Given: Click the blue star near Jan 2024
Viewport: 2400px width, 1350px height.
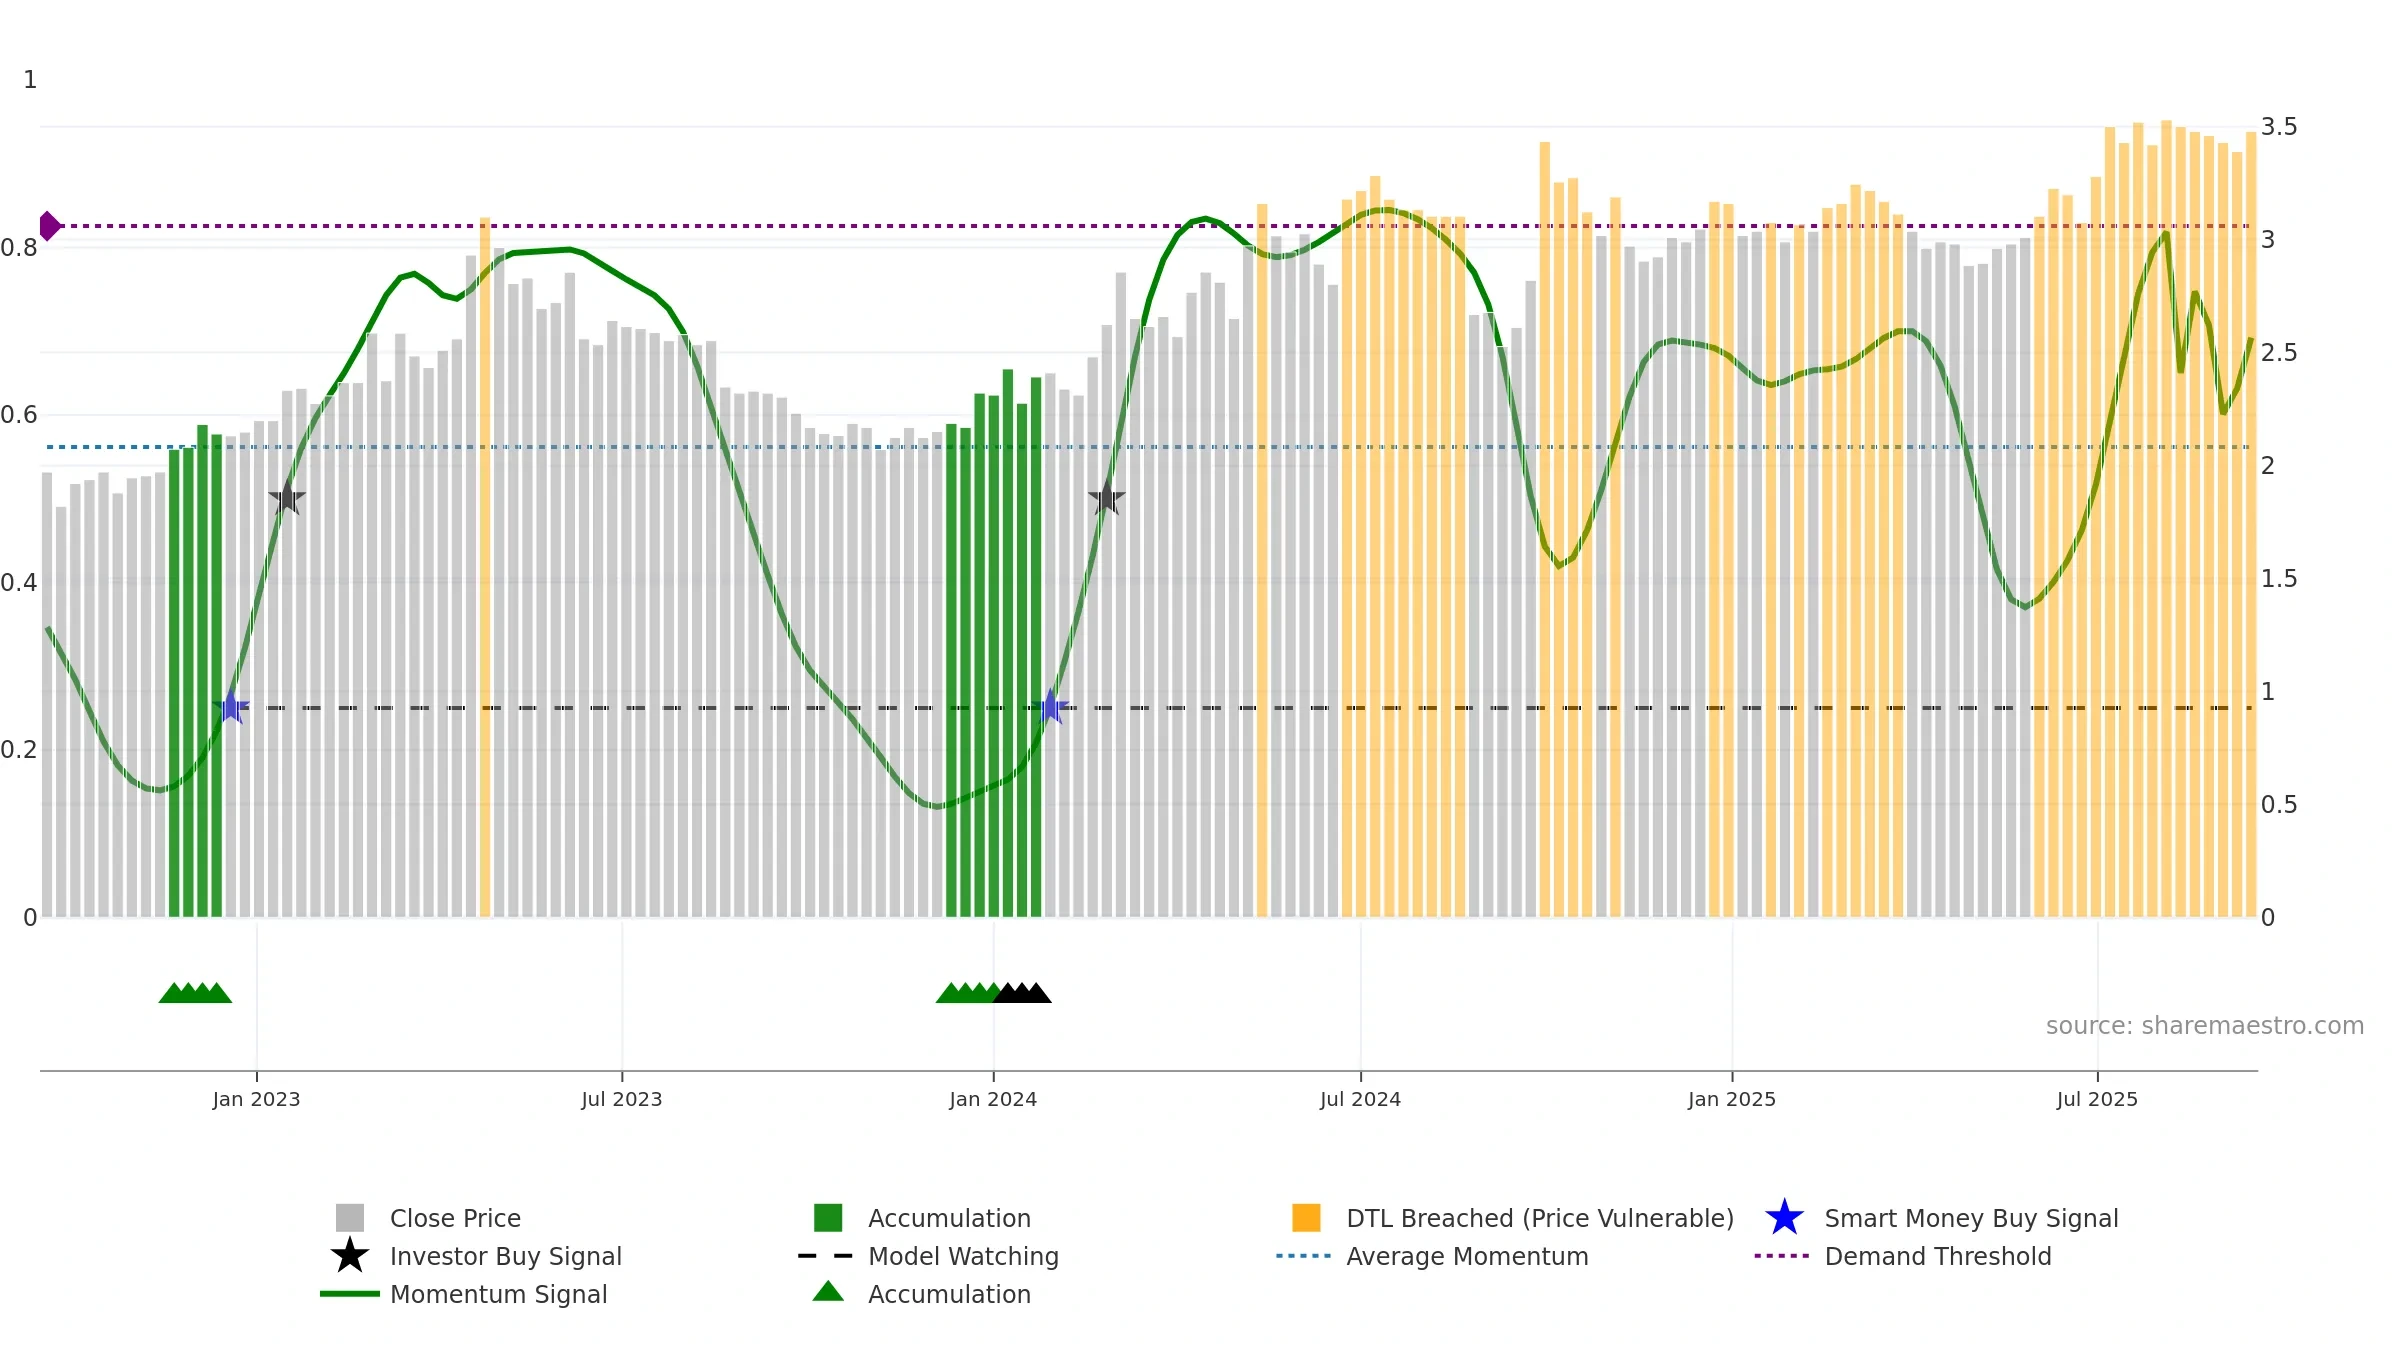Looking at the screenshot, I should (x=1051, y=708).
